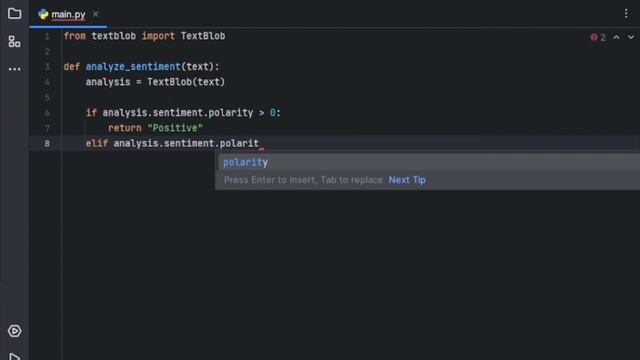Open the Run tool window icon
Screen dimensions: 640x360
click(x=15, y=357)
